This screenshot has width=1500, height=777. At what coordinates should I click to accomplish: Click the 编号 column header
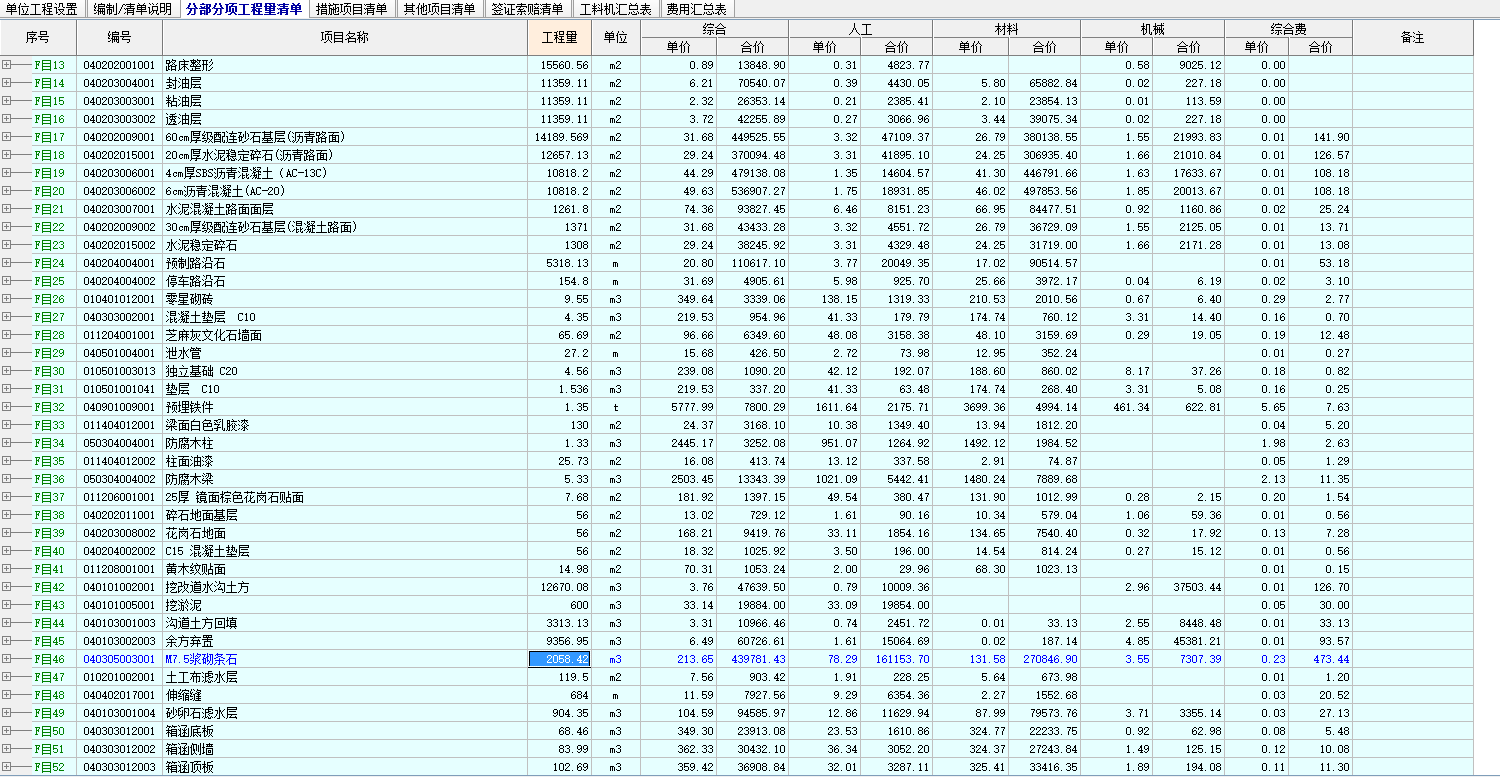[x=119, y=38]
